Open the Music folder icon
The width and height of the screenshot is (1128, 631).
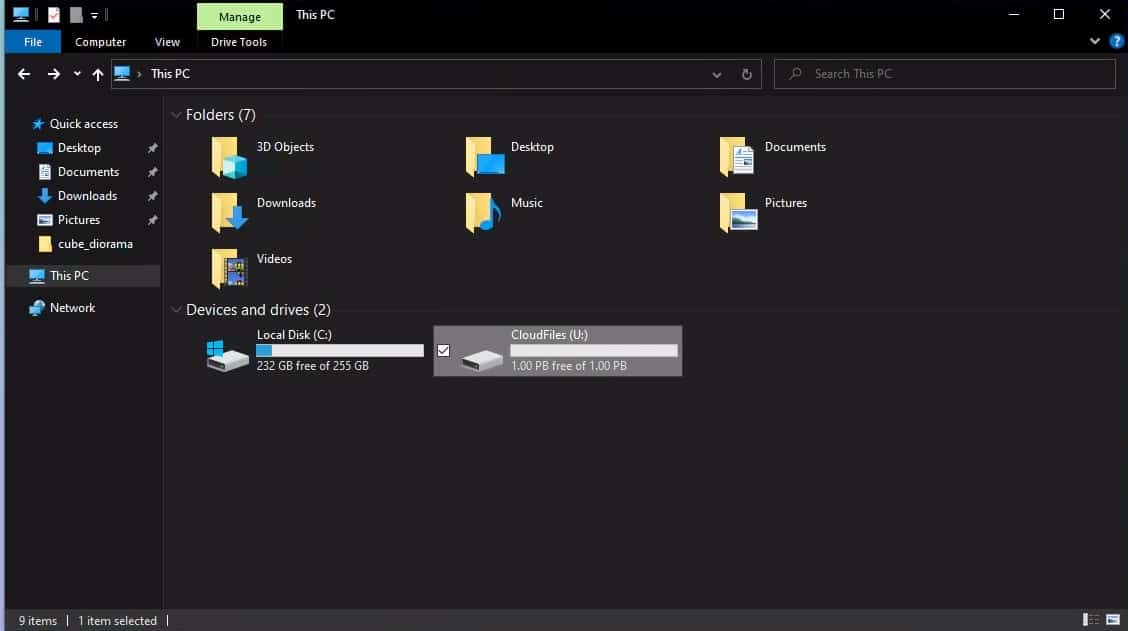pyautogui.click(x=483, y=213)
